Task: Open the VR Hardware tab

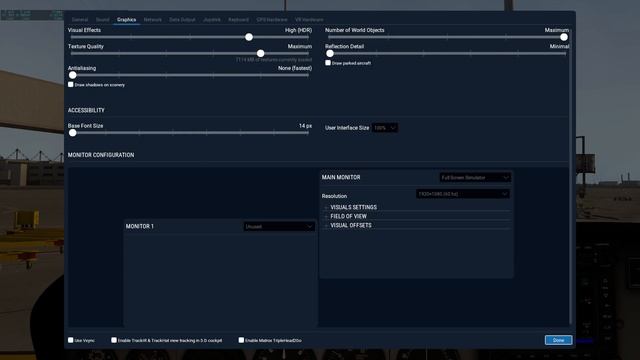Action: pos(309,20)
